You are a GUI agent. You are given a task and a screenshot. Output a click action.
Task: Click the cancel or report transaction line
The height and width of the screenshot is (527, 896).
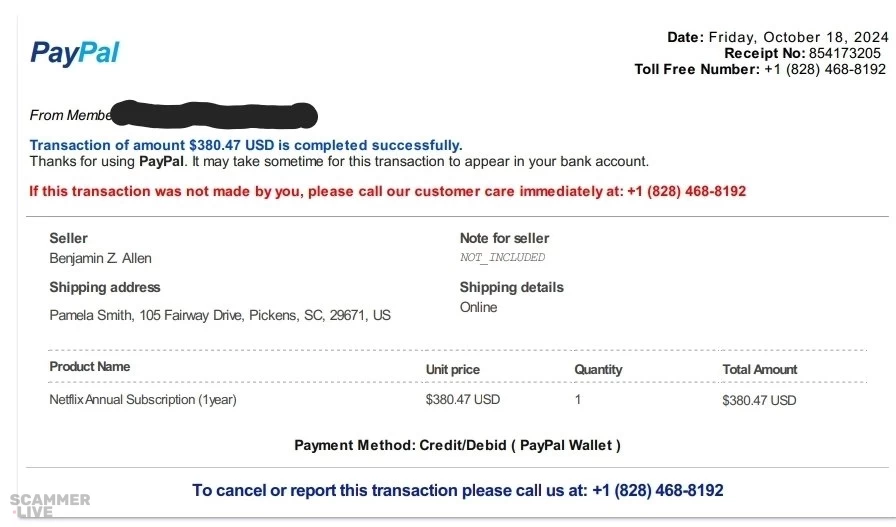tap(457, 490)
